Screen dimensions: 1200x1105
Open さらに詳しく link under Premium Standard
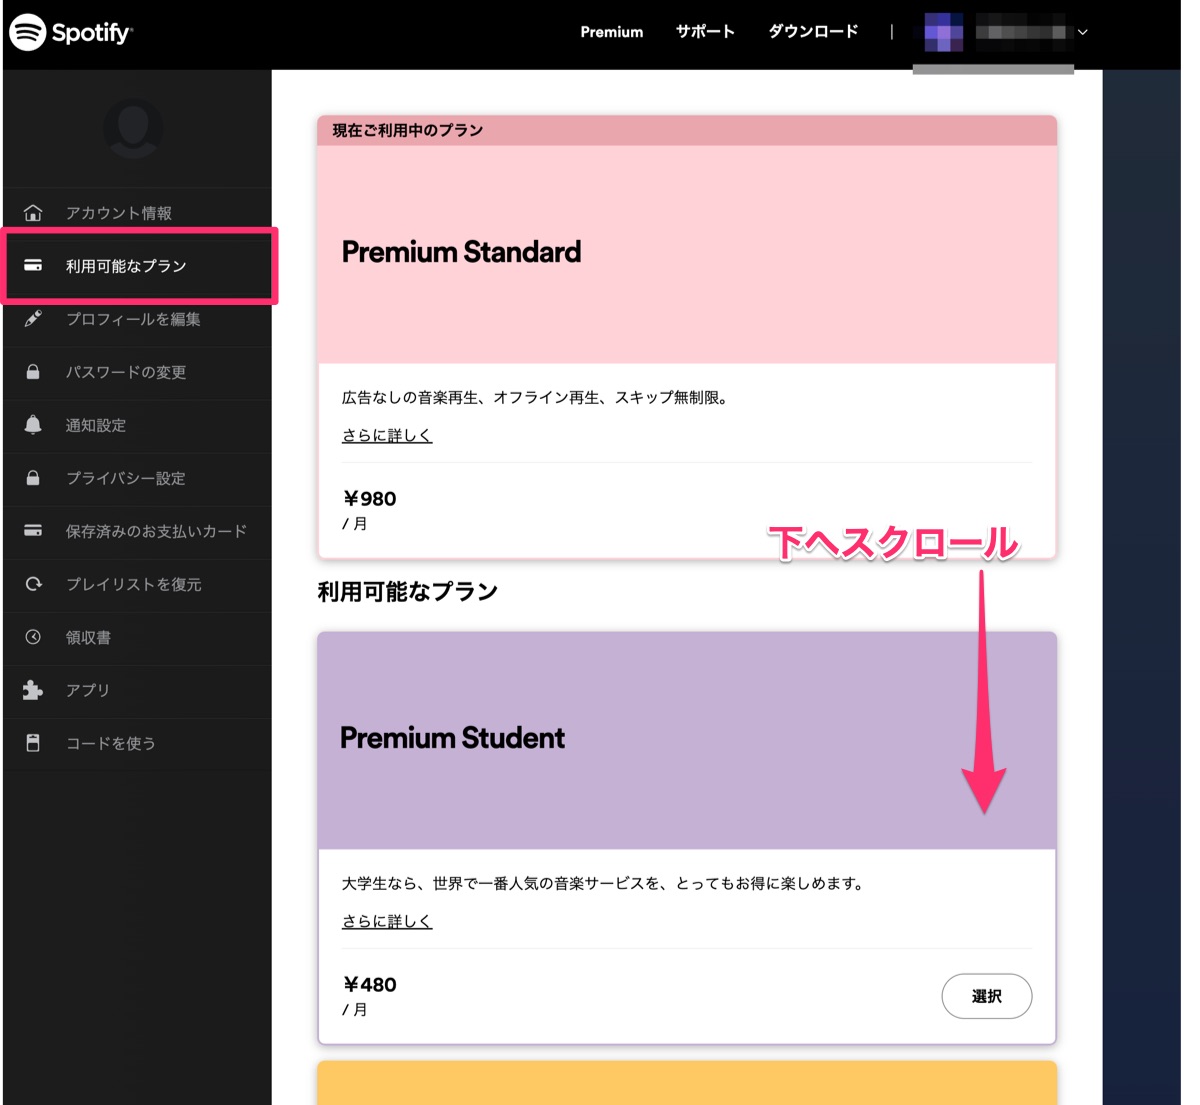[387, 436]
